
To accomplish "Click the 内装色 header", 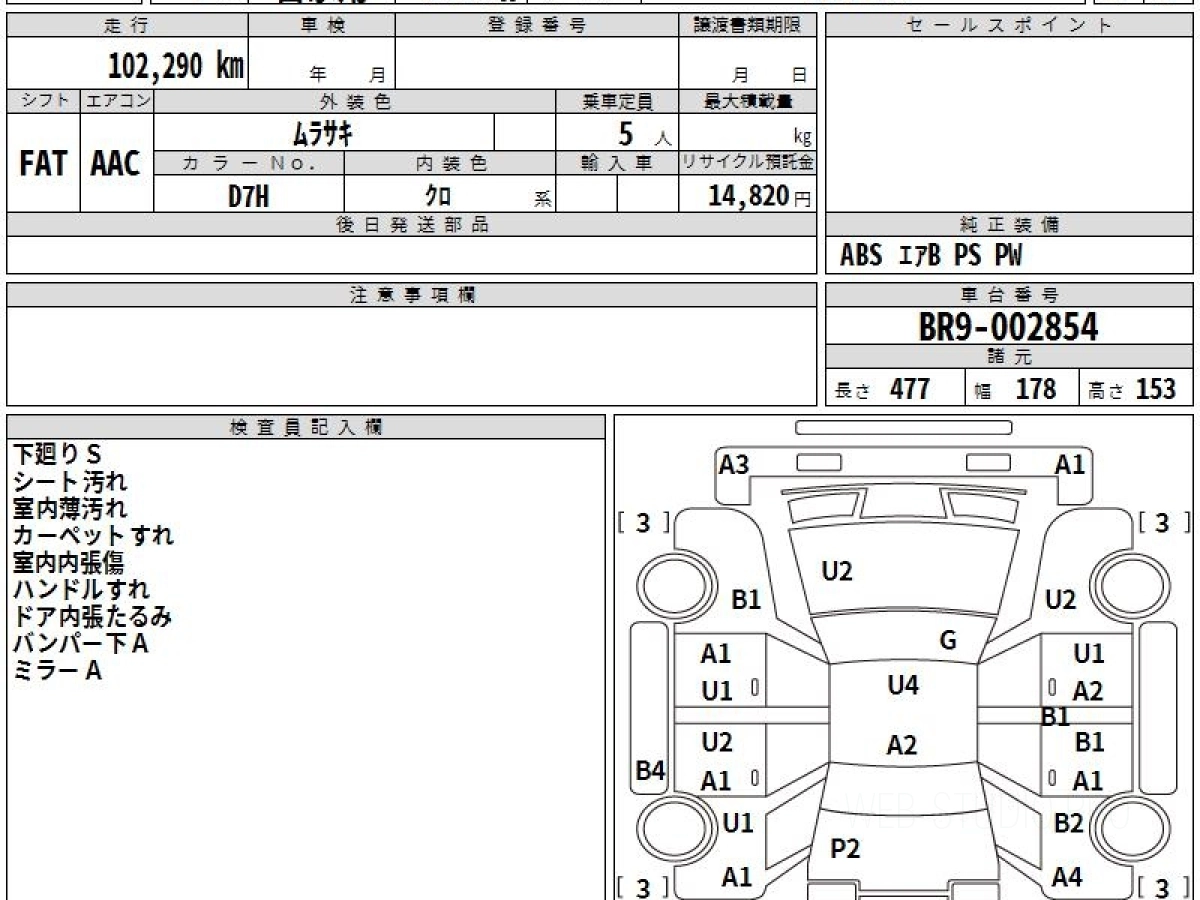I will tap(450, 163).
